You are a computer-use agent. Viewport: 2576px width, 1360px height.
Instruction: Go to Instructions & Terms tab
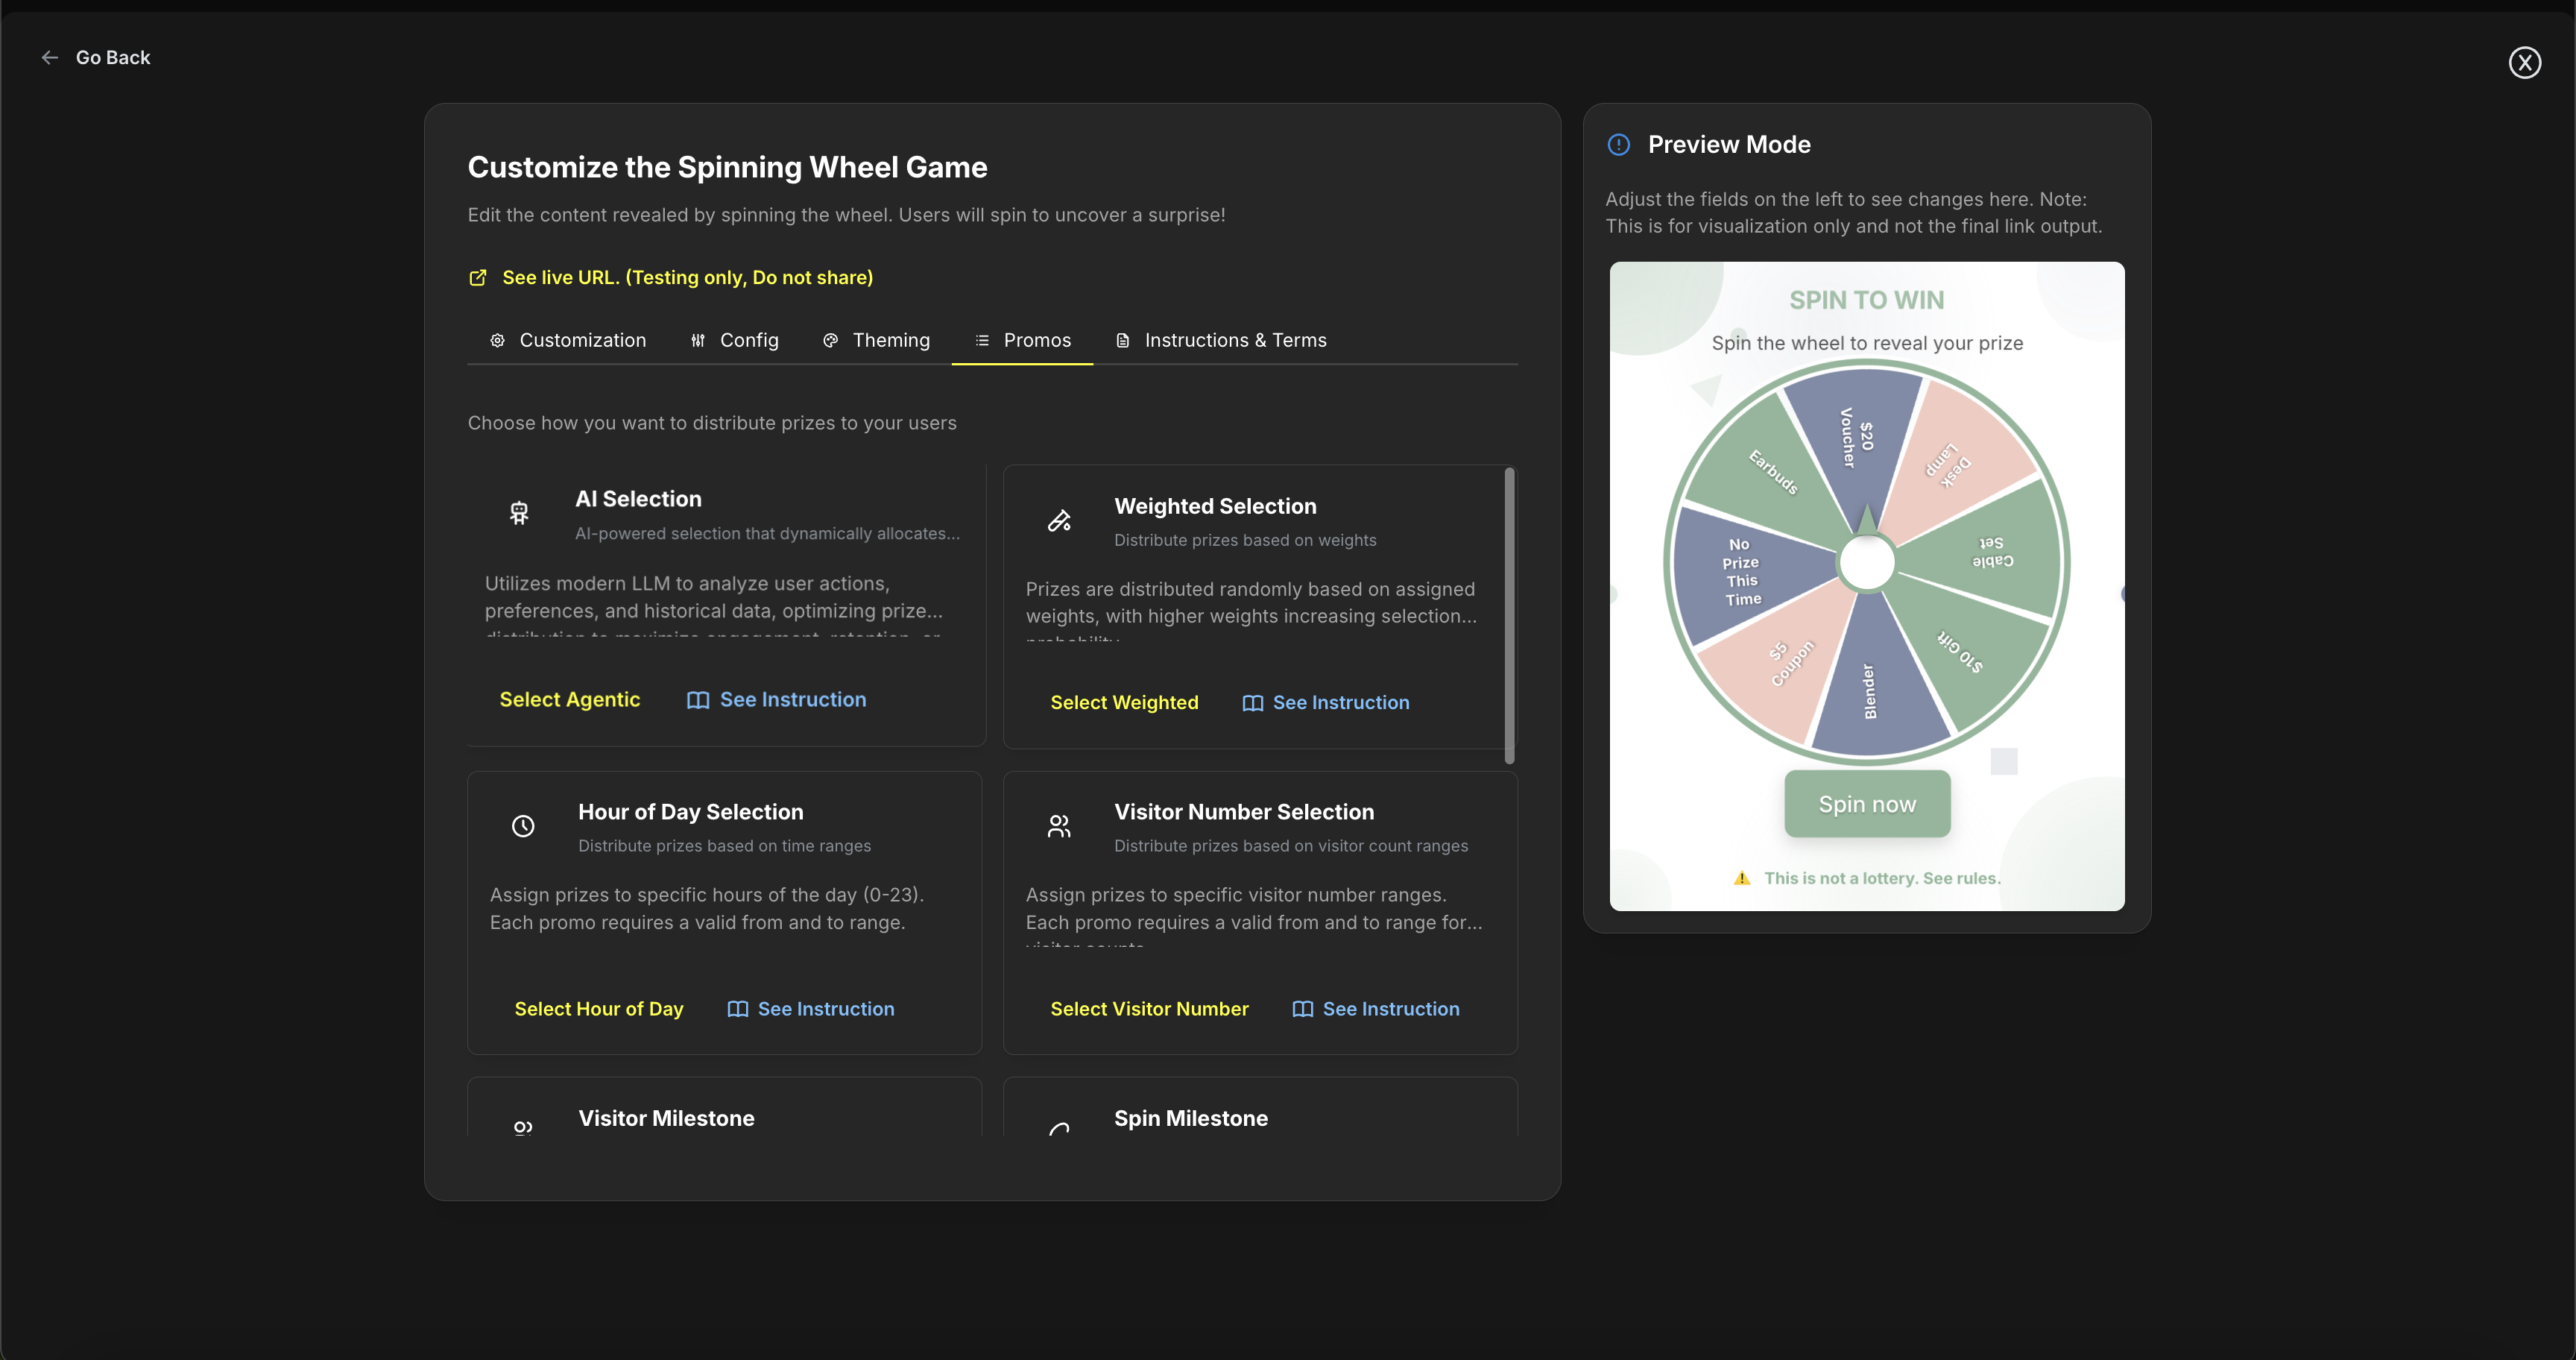tap(1221, 340)
